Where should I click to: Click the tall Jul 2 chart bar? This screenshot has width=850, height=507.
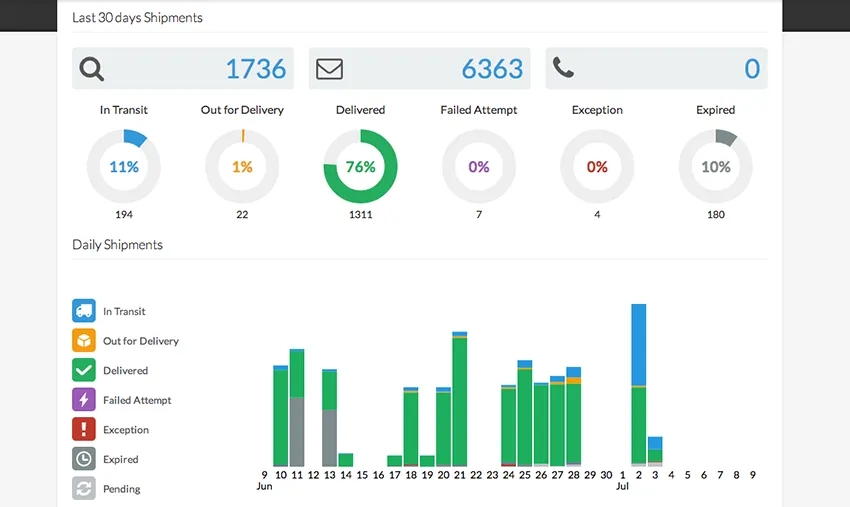(x=639, y=385)
